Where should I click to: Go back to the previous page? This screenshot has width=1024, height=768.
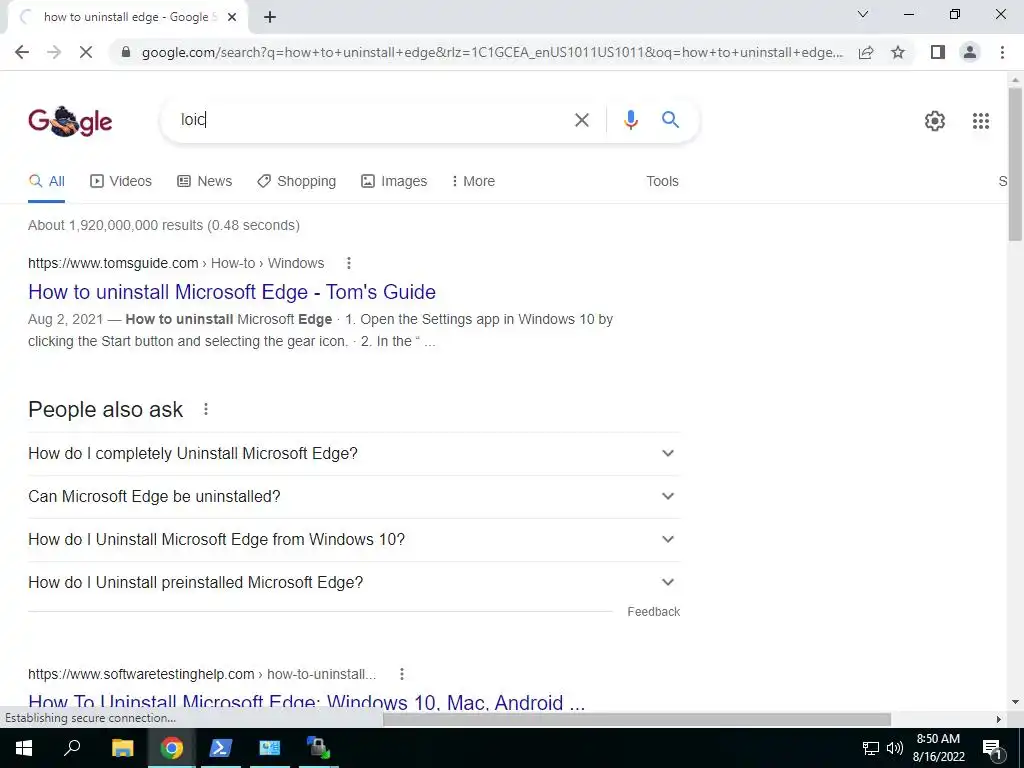point(22,52)
